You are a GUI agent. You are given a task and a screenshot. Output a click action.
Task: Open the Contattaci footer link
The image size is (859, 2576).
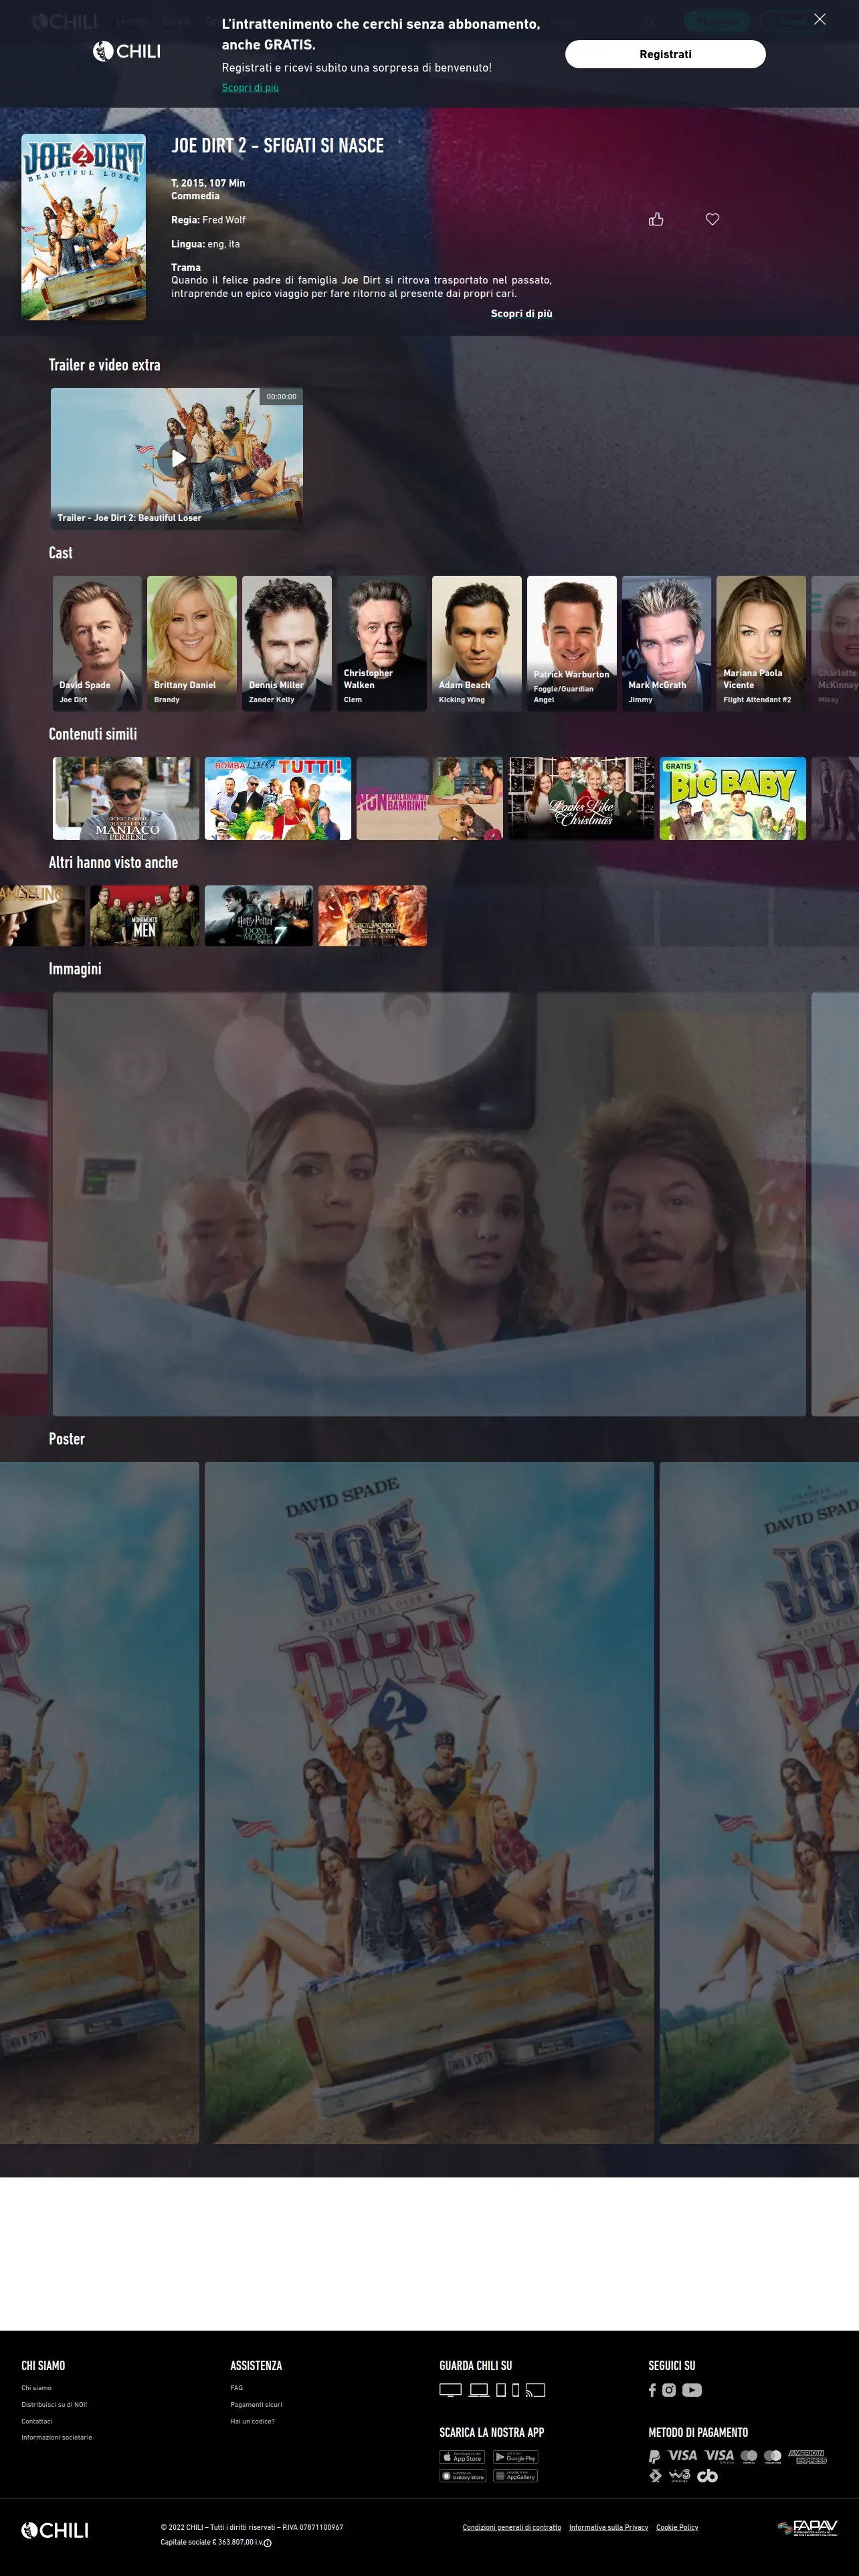[37, 2421]
